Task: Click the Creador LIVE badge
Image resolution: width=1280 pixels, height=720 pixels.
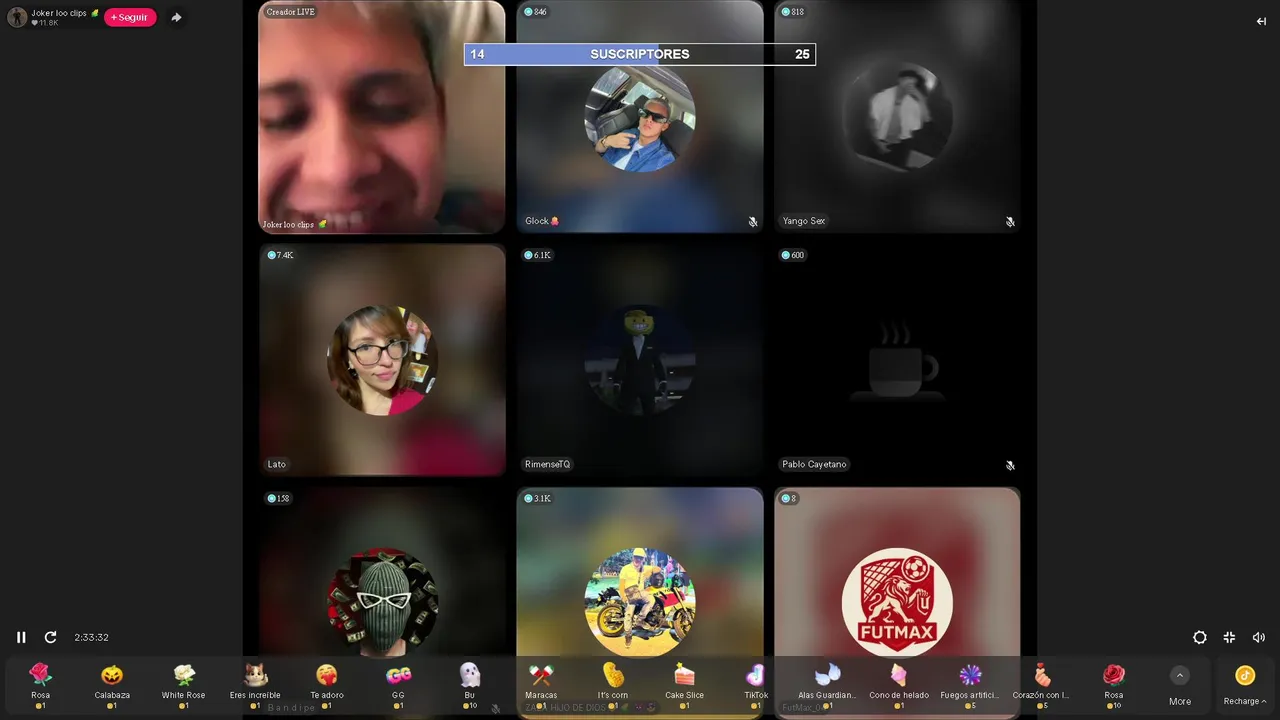Action: point(290,12)
